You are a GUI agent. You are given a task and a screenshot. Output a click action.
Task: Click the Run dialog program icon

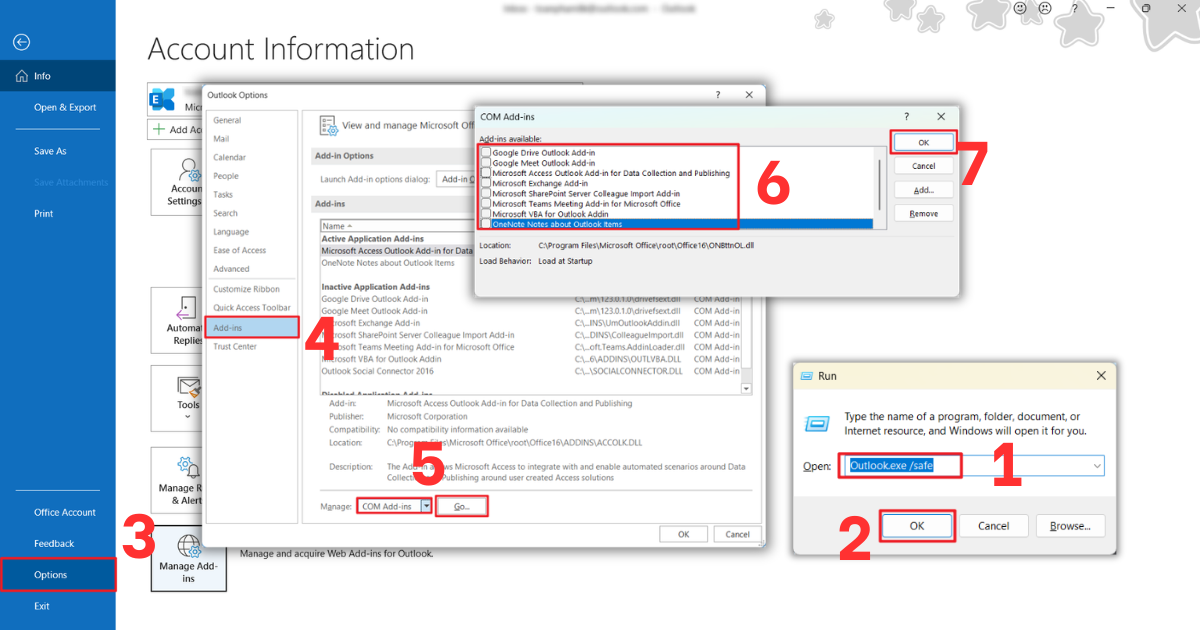click(x=820, y=423)
